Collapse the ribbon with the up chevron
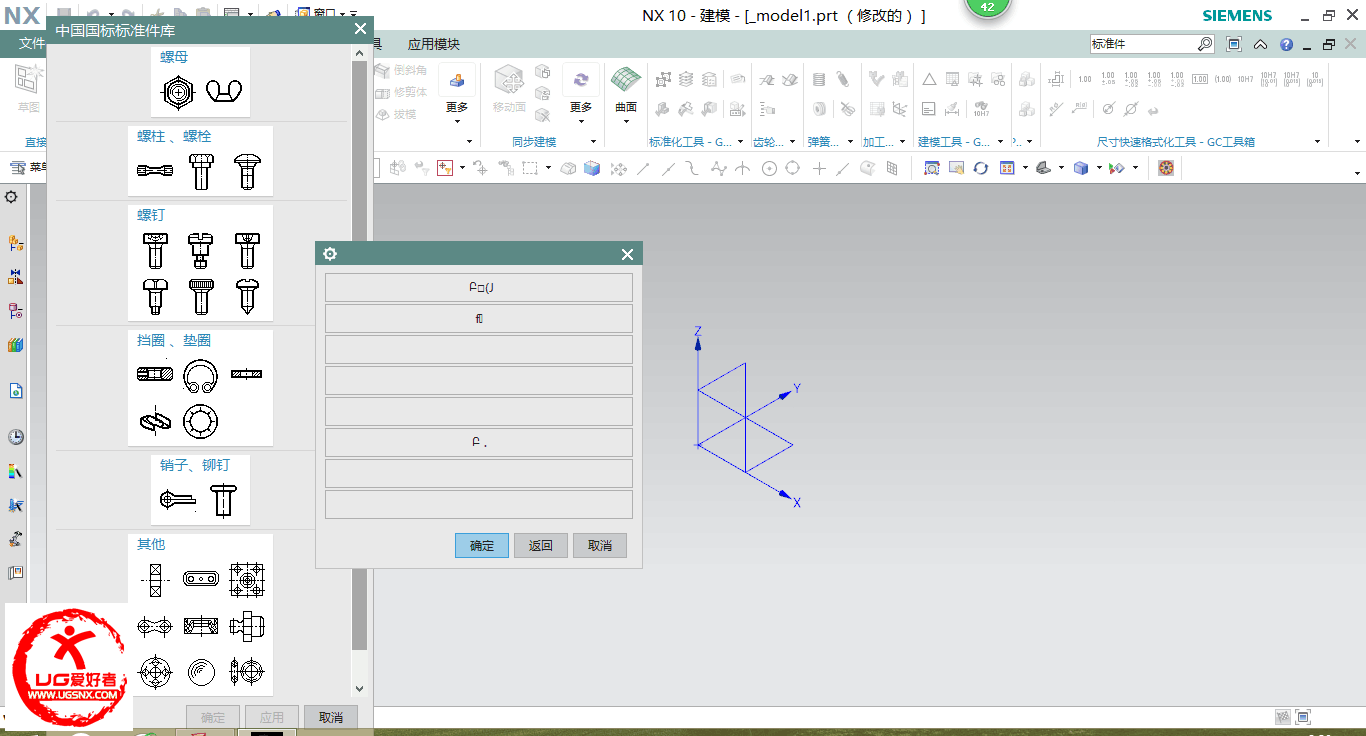The height and width of the screenshot is (736, 1366). pos(1261,44)
